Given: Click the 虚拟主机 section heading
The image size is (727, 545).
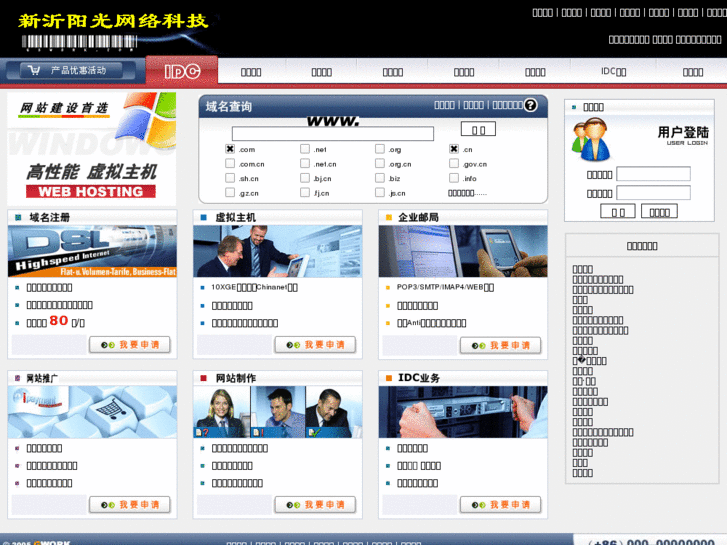Looking at the screenshot, I should pos(236,217).
